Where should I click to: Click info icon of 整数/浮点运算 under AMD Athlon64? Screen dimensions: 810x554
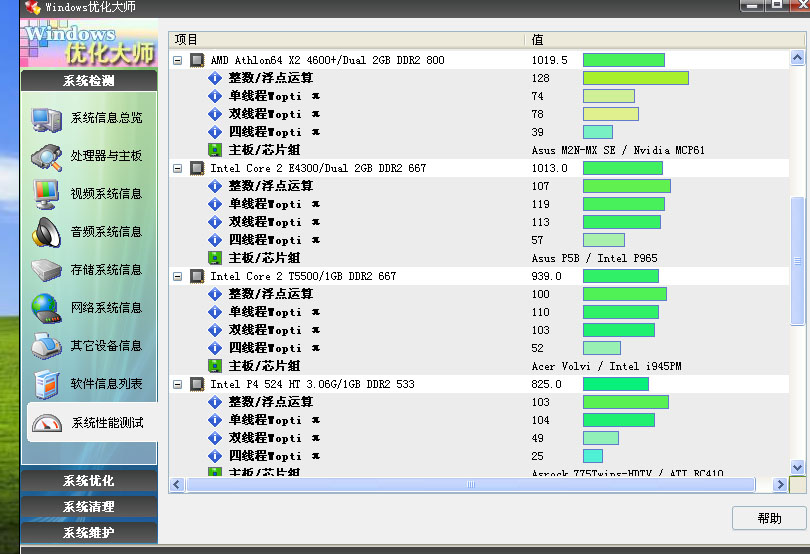click(215, 79)
